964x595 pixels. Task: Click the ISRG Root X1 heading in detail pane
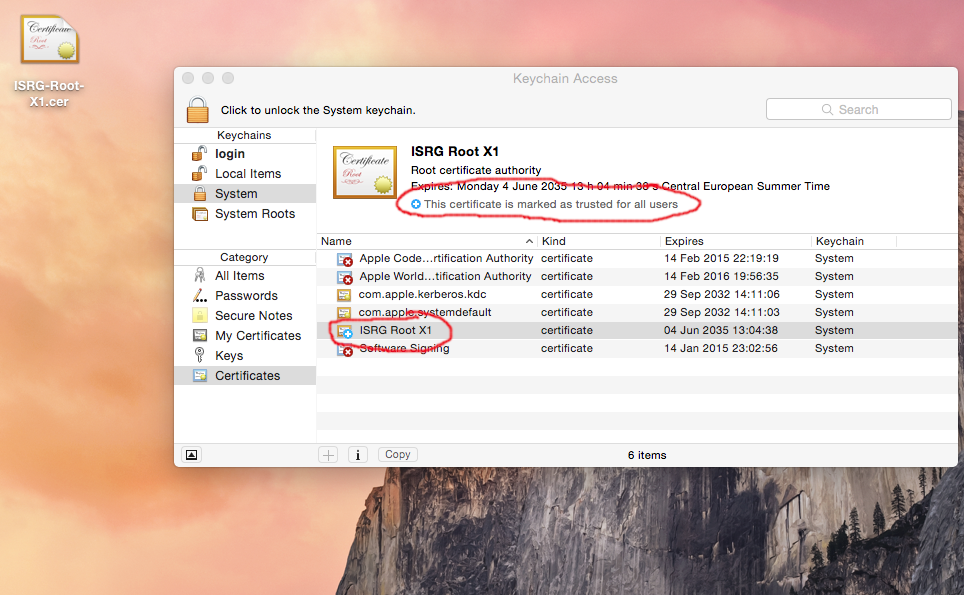455,151
